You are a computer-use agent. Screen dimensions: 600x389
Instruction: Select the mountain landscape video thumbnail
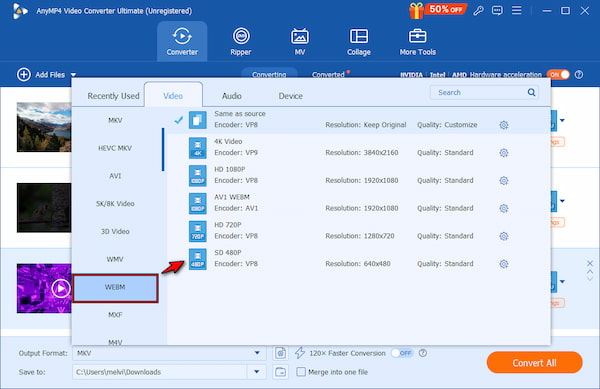tap(44, 127)
